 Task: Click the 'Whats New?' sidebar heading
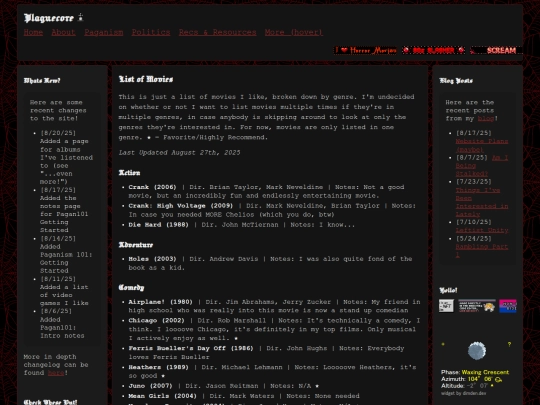pyautogui.click(x=42, y=81)
